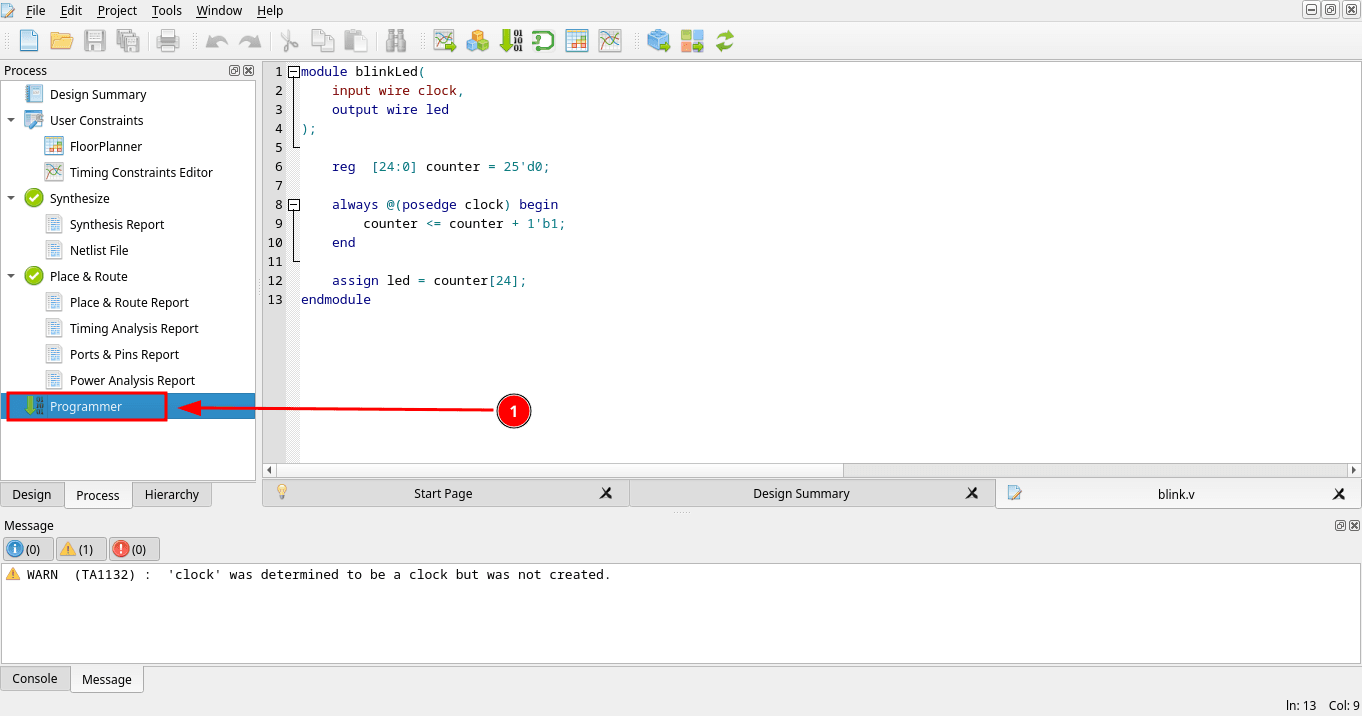Fold module block at line 1

[293, 72]
